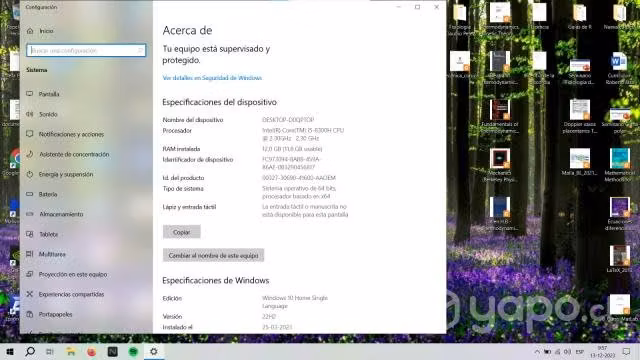The width and height of the screenshot is (640, 360).
Task: Select Doppler vasos placentarios desktop file
Action: [580, 116]
